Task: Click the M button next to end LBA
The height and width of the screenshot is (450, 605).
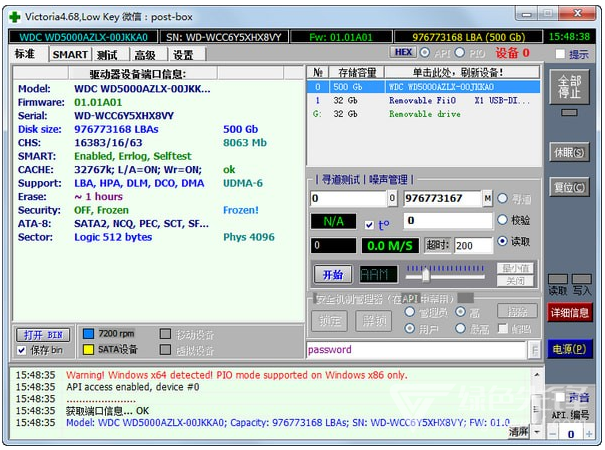Action: click(487, 198)
